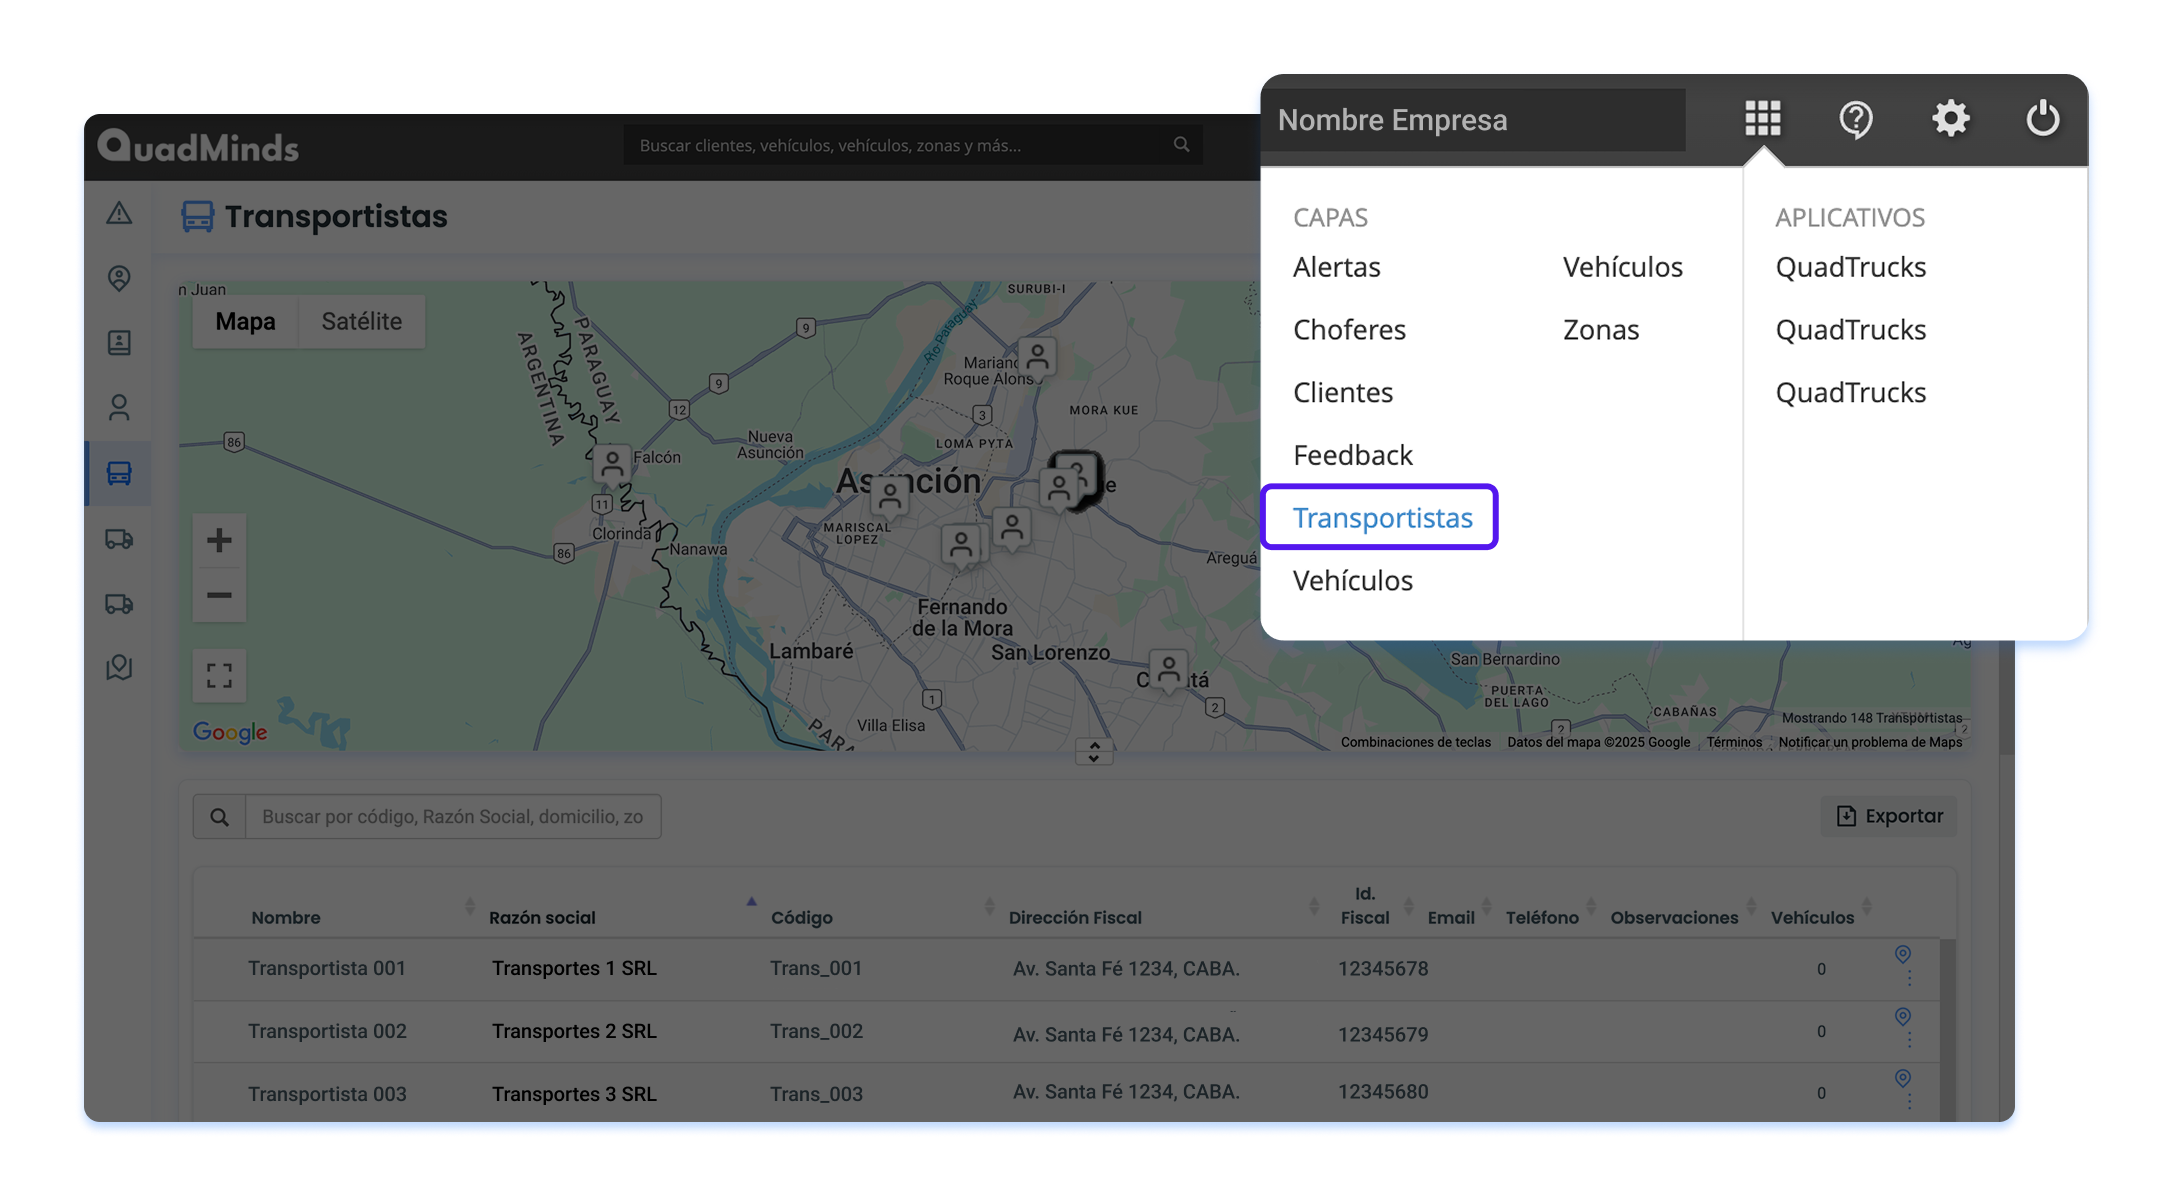Click the QuadMinds logo
2166x1198 pixels.
(x=198, y=146)
